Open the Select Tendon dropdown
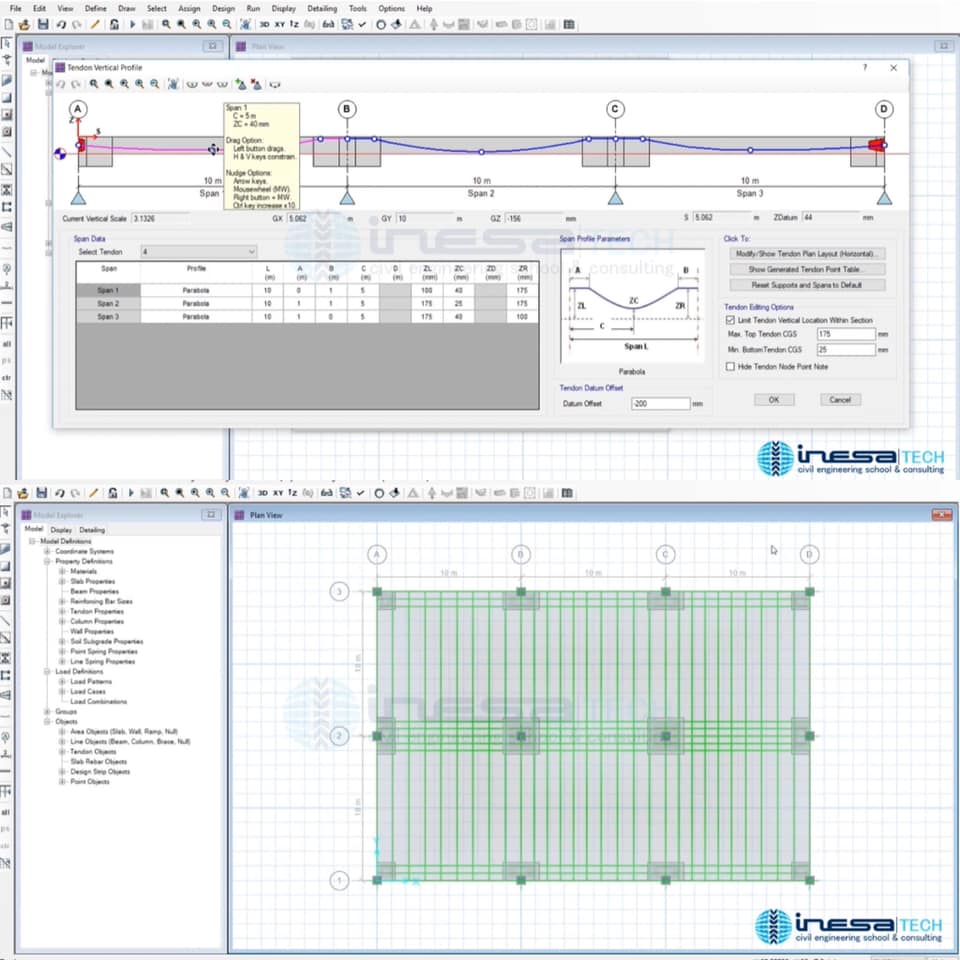This screenshot has height=960, width=960. [x=199, y=252]
